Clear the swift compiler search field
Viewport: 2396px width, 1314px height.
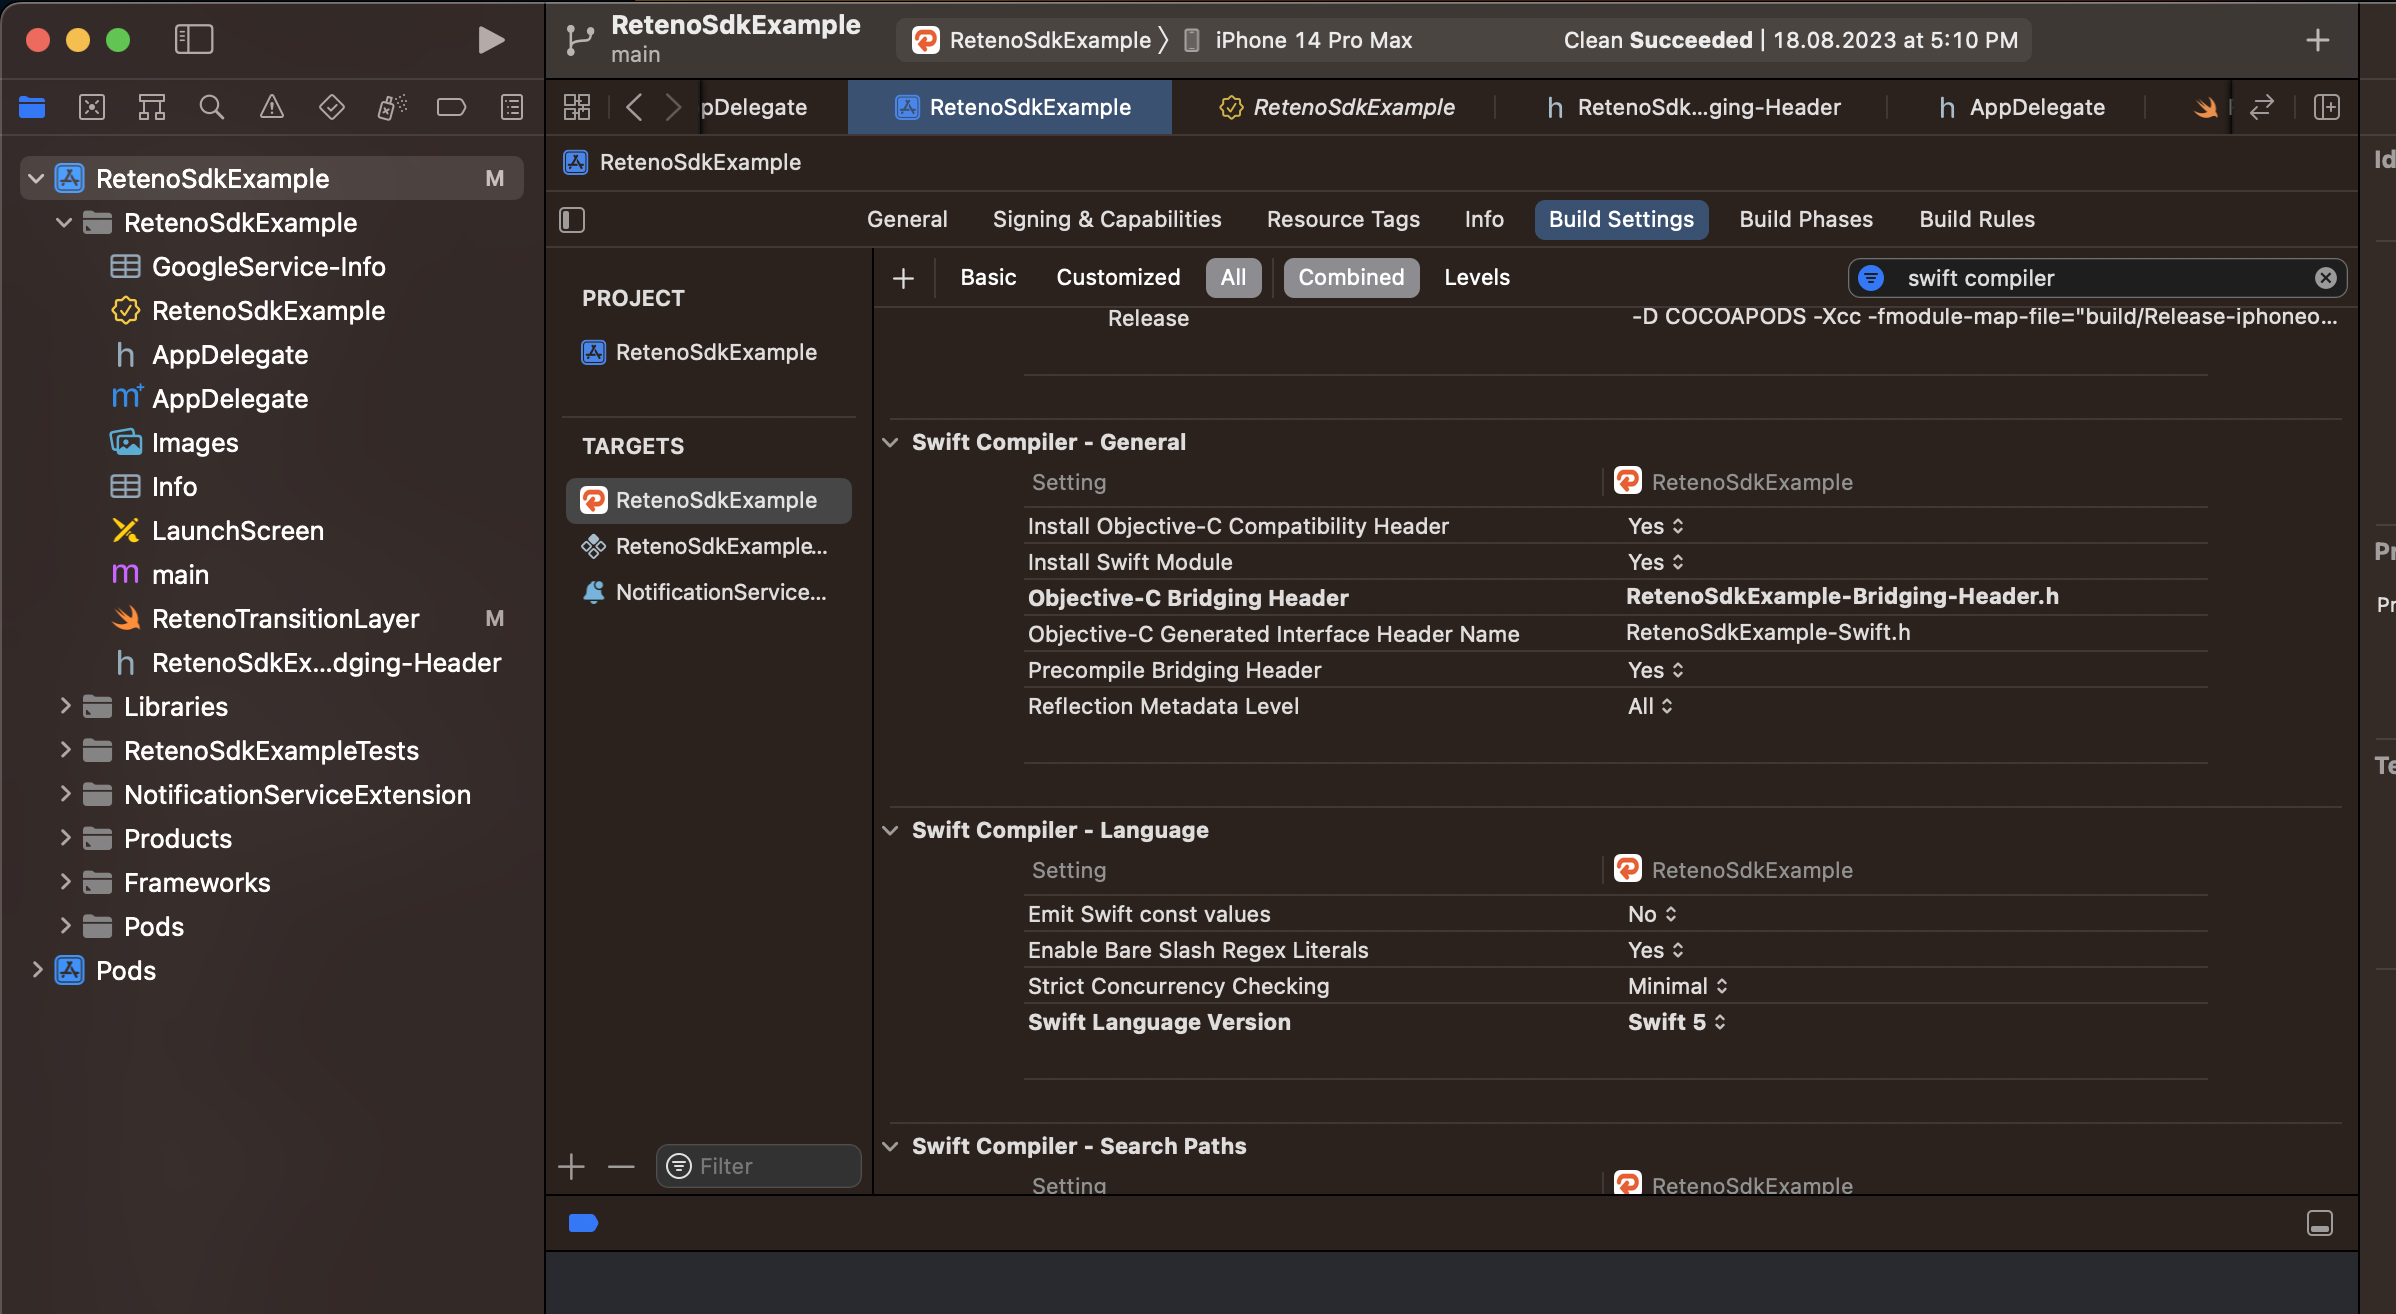point(2326,278)
